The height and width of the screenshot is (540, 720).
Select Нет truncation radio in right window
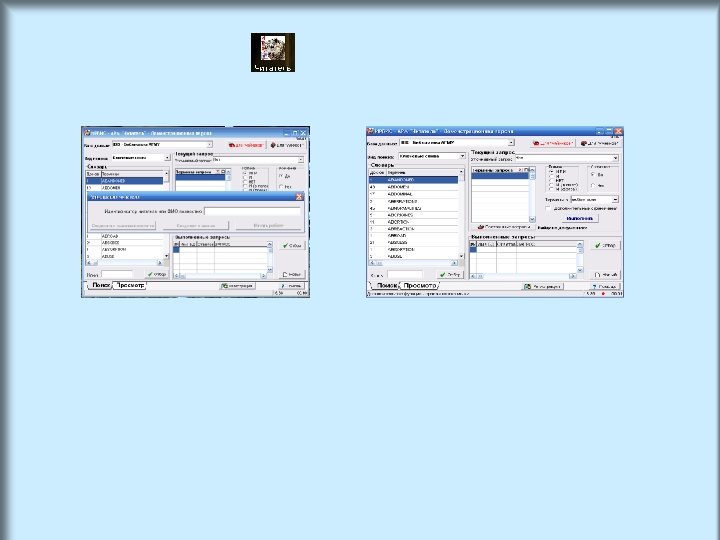point(593,186)
